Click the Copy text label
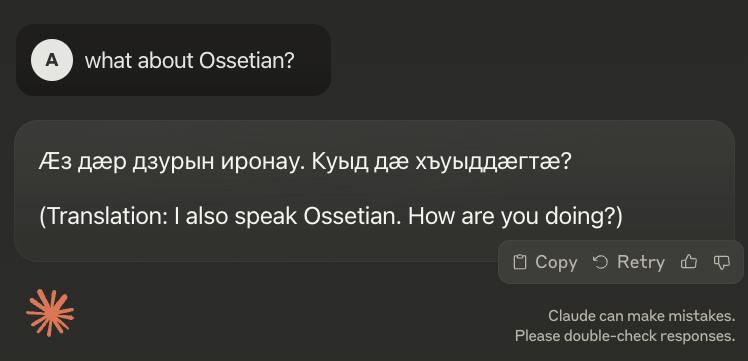The image size is (748, 361). (x=556, y=262)
